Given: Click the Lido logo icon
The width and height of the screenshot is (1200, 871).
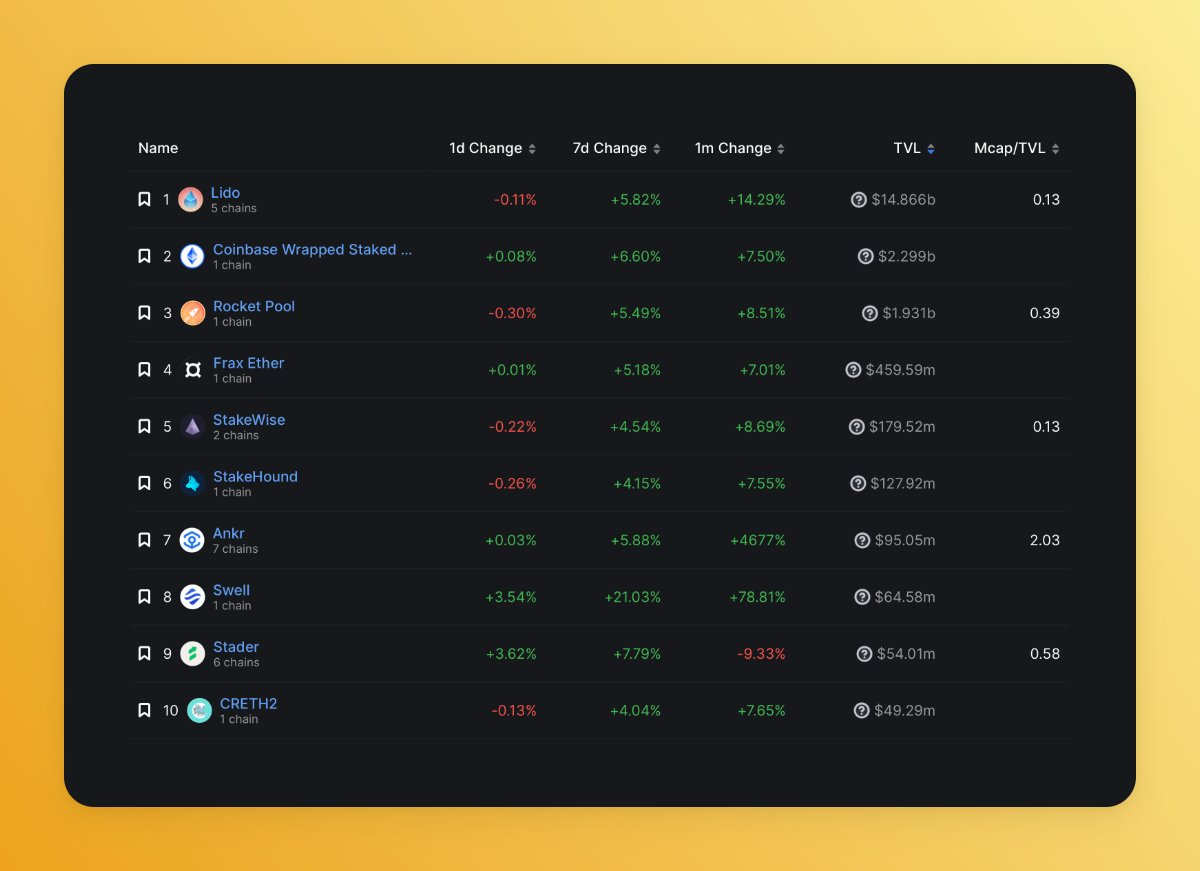Looking at the screenshot, I should coord(190,200).
